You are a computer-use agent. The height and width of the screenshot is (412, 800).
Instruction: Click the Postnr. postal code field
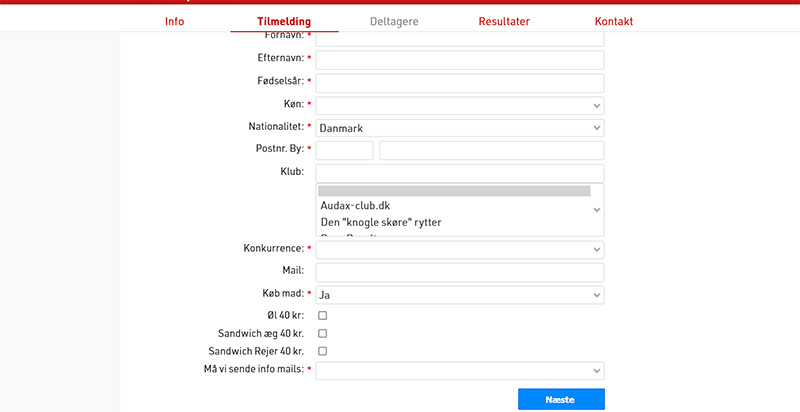344,150
